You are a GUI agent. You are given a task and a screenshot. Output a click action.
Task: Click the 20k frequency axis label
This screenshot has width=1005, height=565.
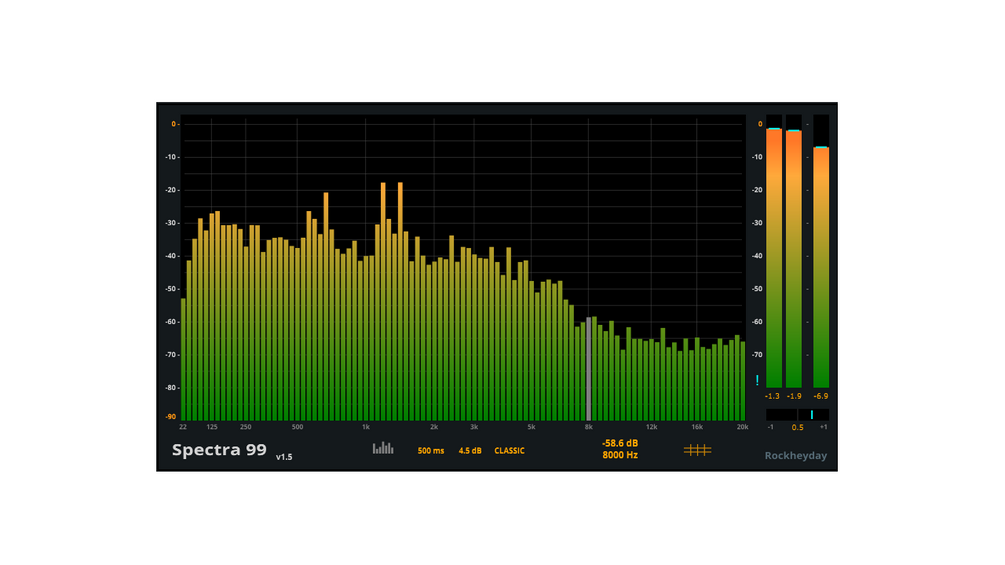pos(742,427)
